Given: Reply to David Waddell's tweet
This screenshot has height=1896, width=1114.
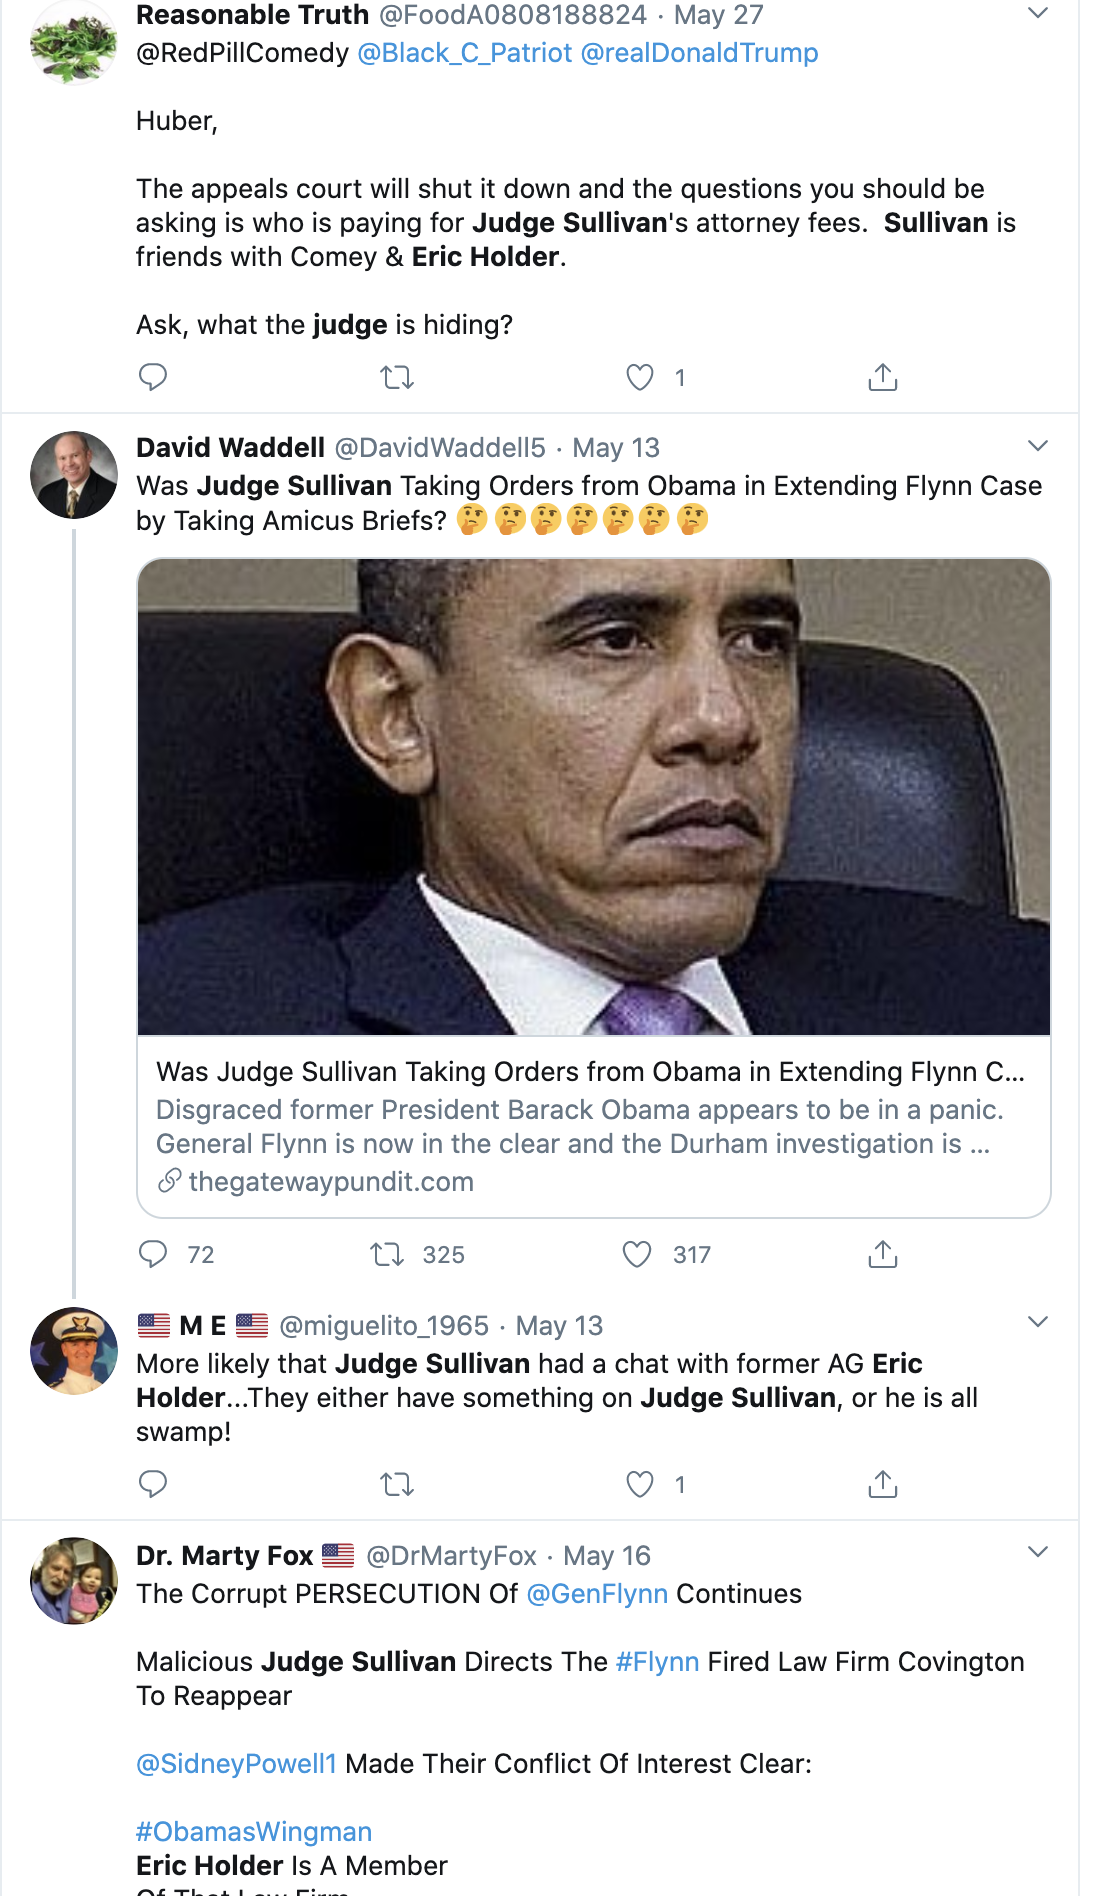Looking at the screenshot, I should tap(152, 1254).
